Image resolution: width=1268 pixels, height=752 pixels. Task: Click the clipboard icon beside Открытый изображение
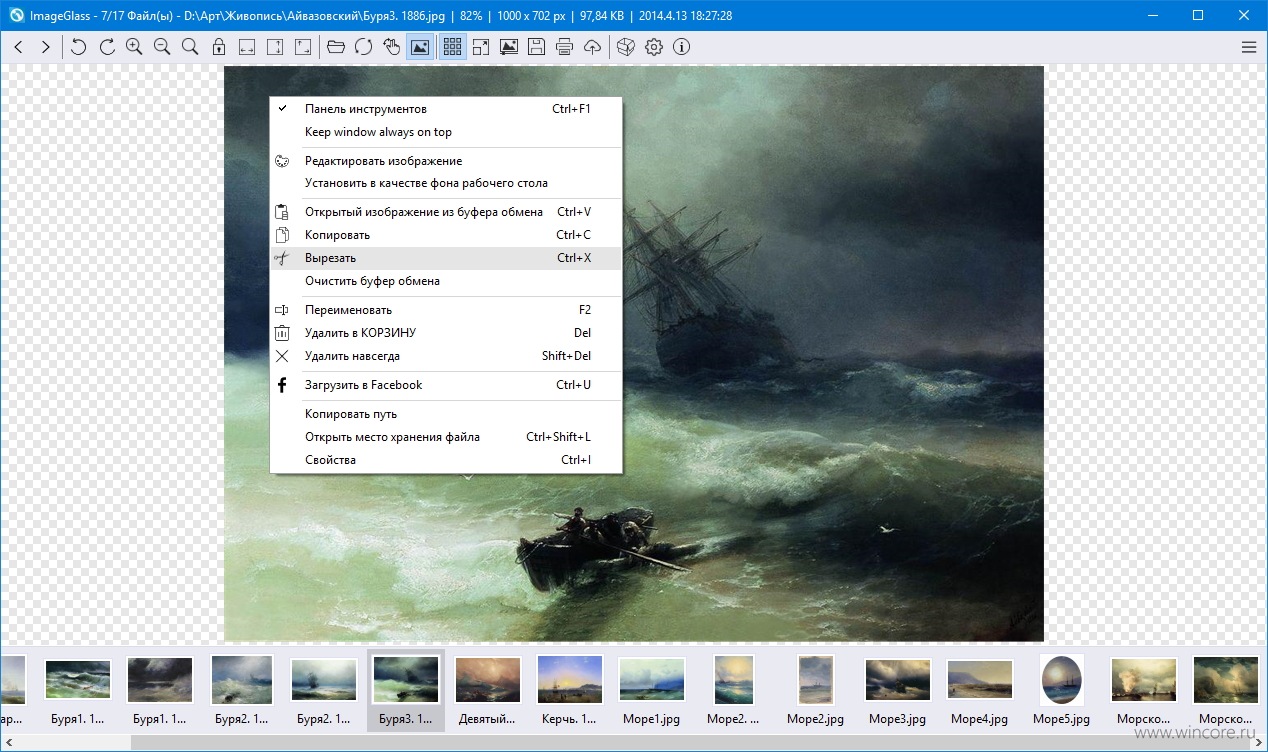point(282,212)
